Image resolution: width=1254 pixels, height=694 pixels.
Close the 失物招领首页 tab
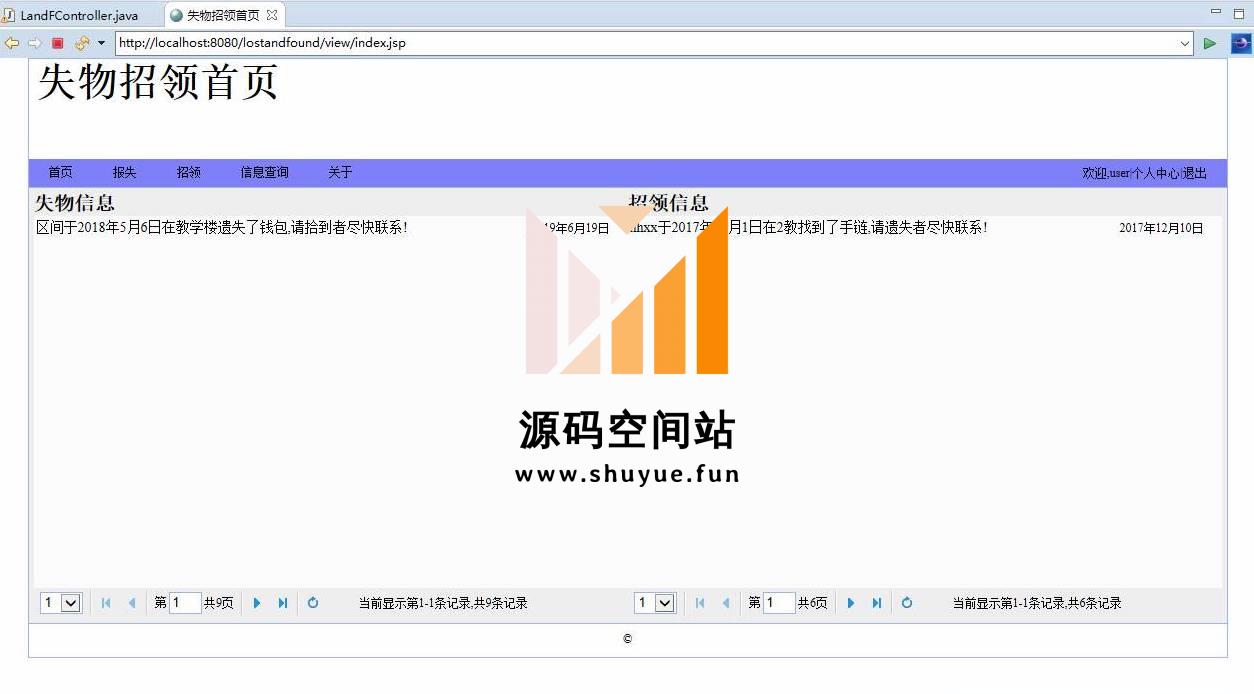[272, 15]
